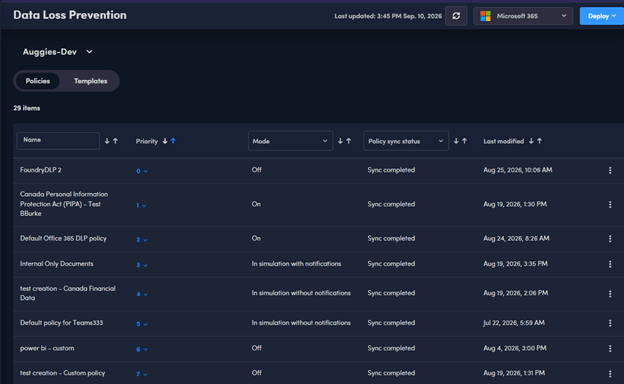Open more options for power bi - custom
Screen dimensions: 624x384
click(x=610, y=349)
